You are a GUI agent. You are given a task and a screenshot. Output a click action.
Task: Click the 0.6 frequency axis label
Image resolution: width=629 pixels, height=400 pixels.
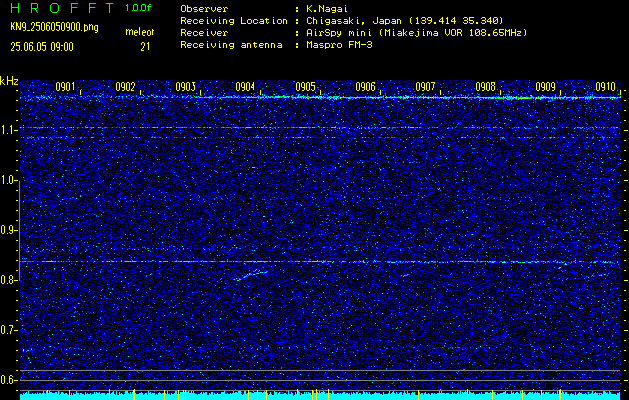pos(8,380)
